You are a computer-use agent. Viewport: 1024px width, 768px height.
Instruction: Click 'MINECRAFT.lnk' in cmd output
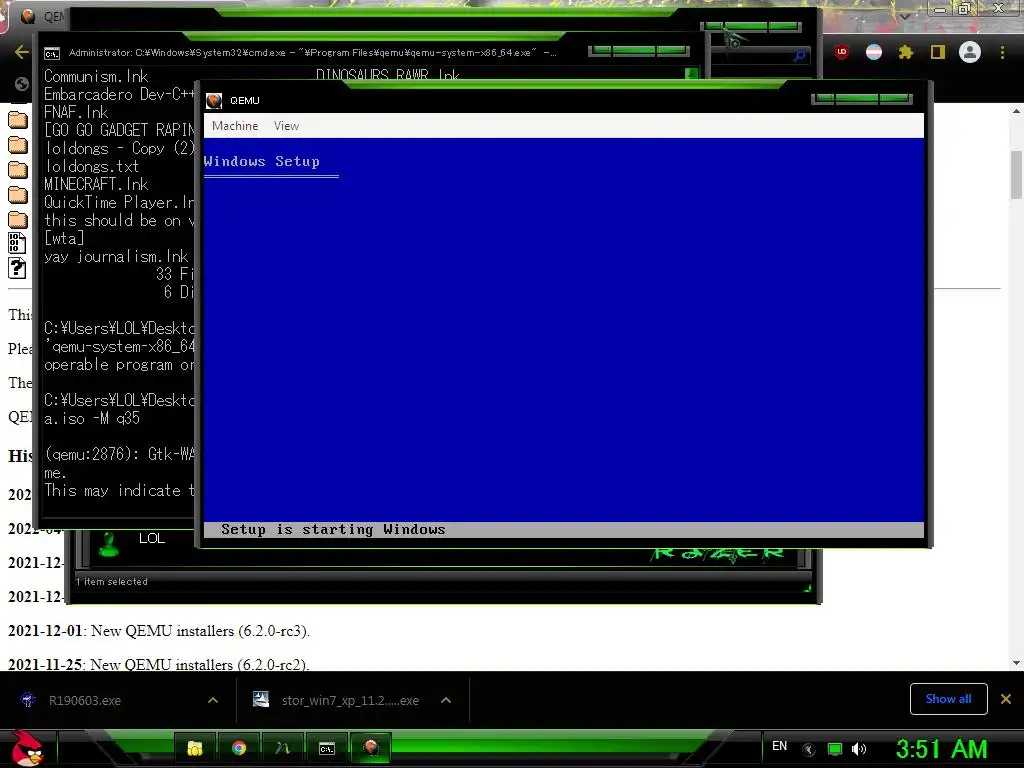coord(96,184)
